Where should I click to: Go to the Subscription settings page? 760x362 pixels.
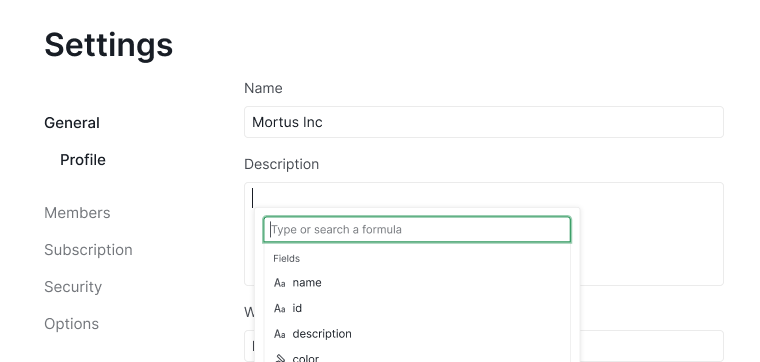(88, 250)
